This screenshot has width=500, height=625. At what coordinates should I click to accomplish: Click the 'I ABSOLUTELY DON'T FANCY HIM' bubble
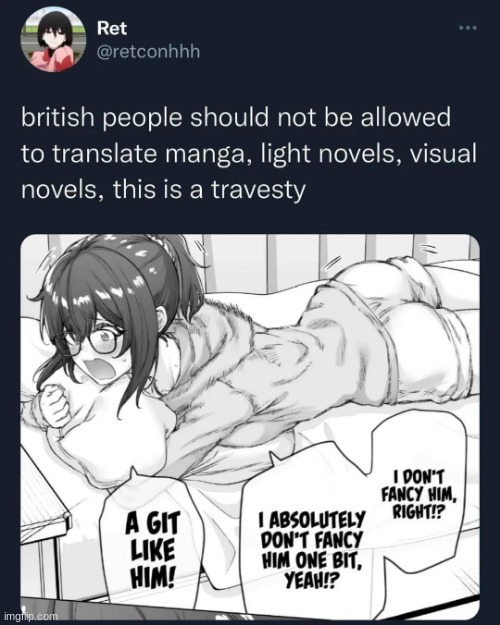click(x=312, y=550)
